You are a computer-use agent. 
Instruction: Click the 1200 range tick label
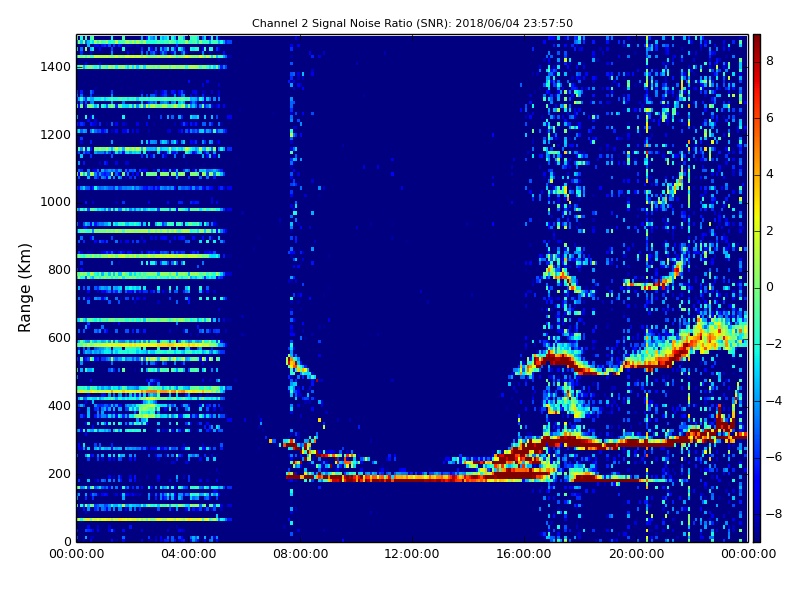[x=56, y=134]
